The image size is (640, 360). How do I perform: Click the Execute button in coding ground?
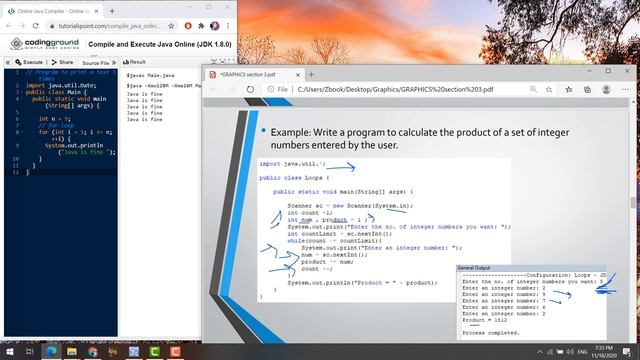(29, 62)
